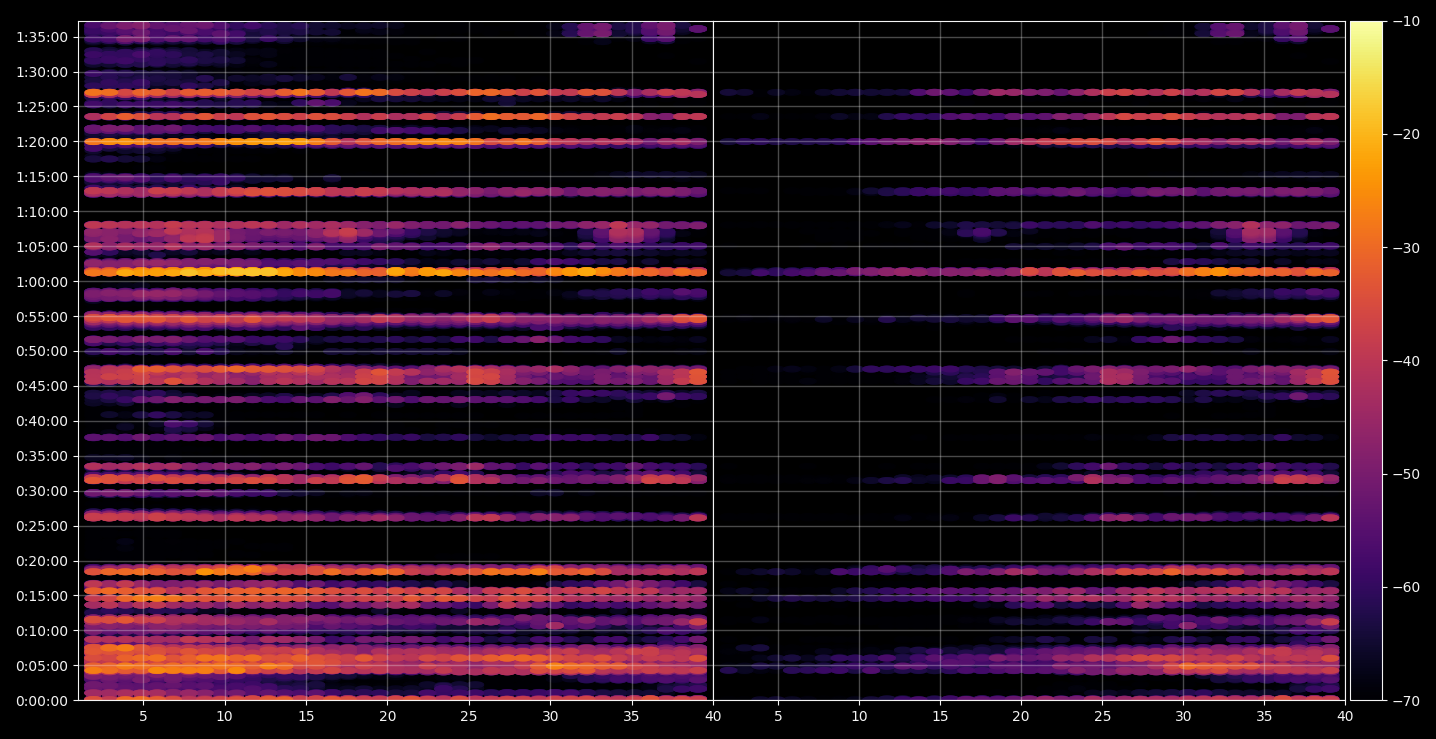The width and height of the screenshot is (1436, 739).
Task: Select the 0:15:00 y-axis label
Action: tap(42, 596)
